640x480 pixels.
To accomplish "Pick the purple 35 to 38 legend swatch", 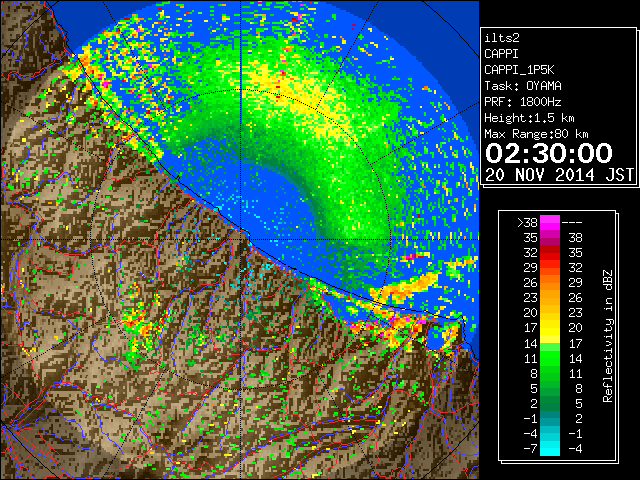I will (x=550, y=238).
